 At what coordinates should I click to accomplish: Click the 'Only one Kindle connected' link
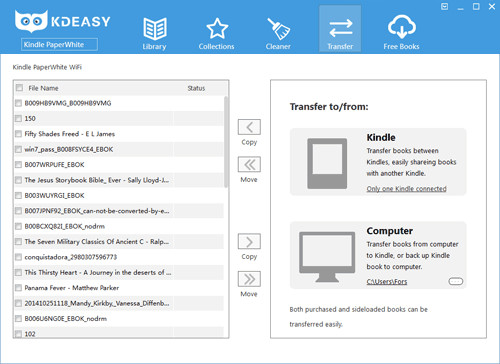(406, 189)
